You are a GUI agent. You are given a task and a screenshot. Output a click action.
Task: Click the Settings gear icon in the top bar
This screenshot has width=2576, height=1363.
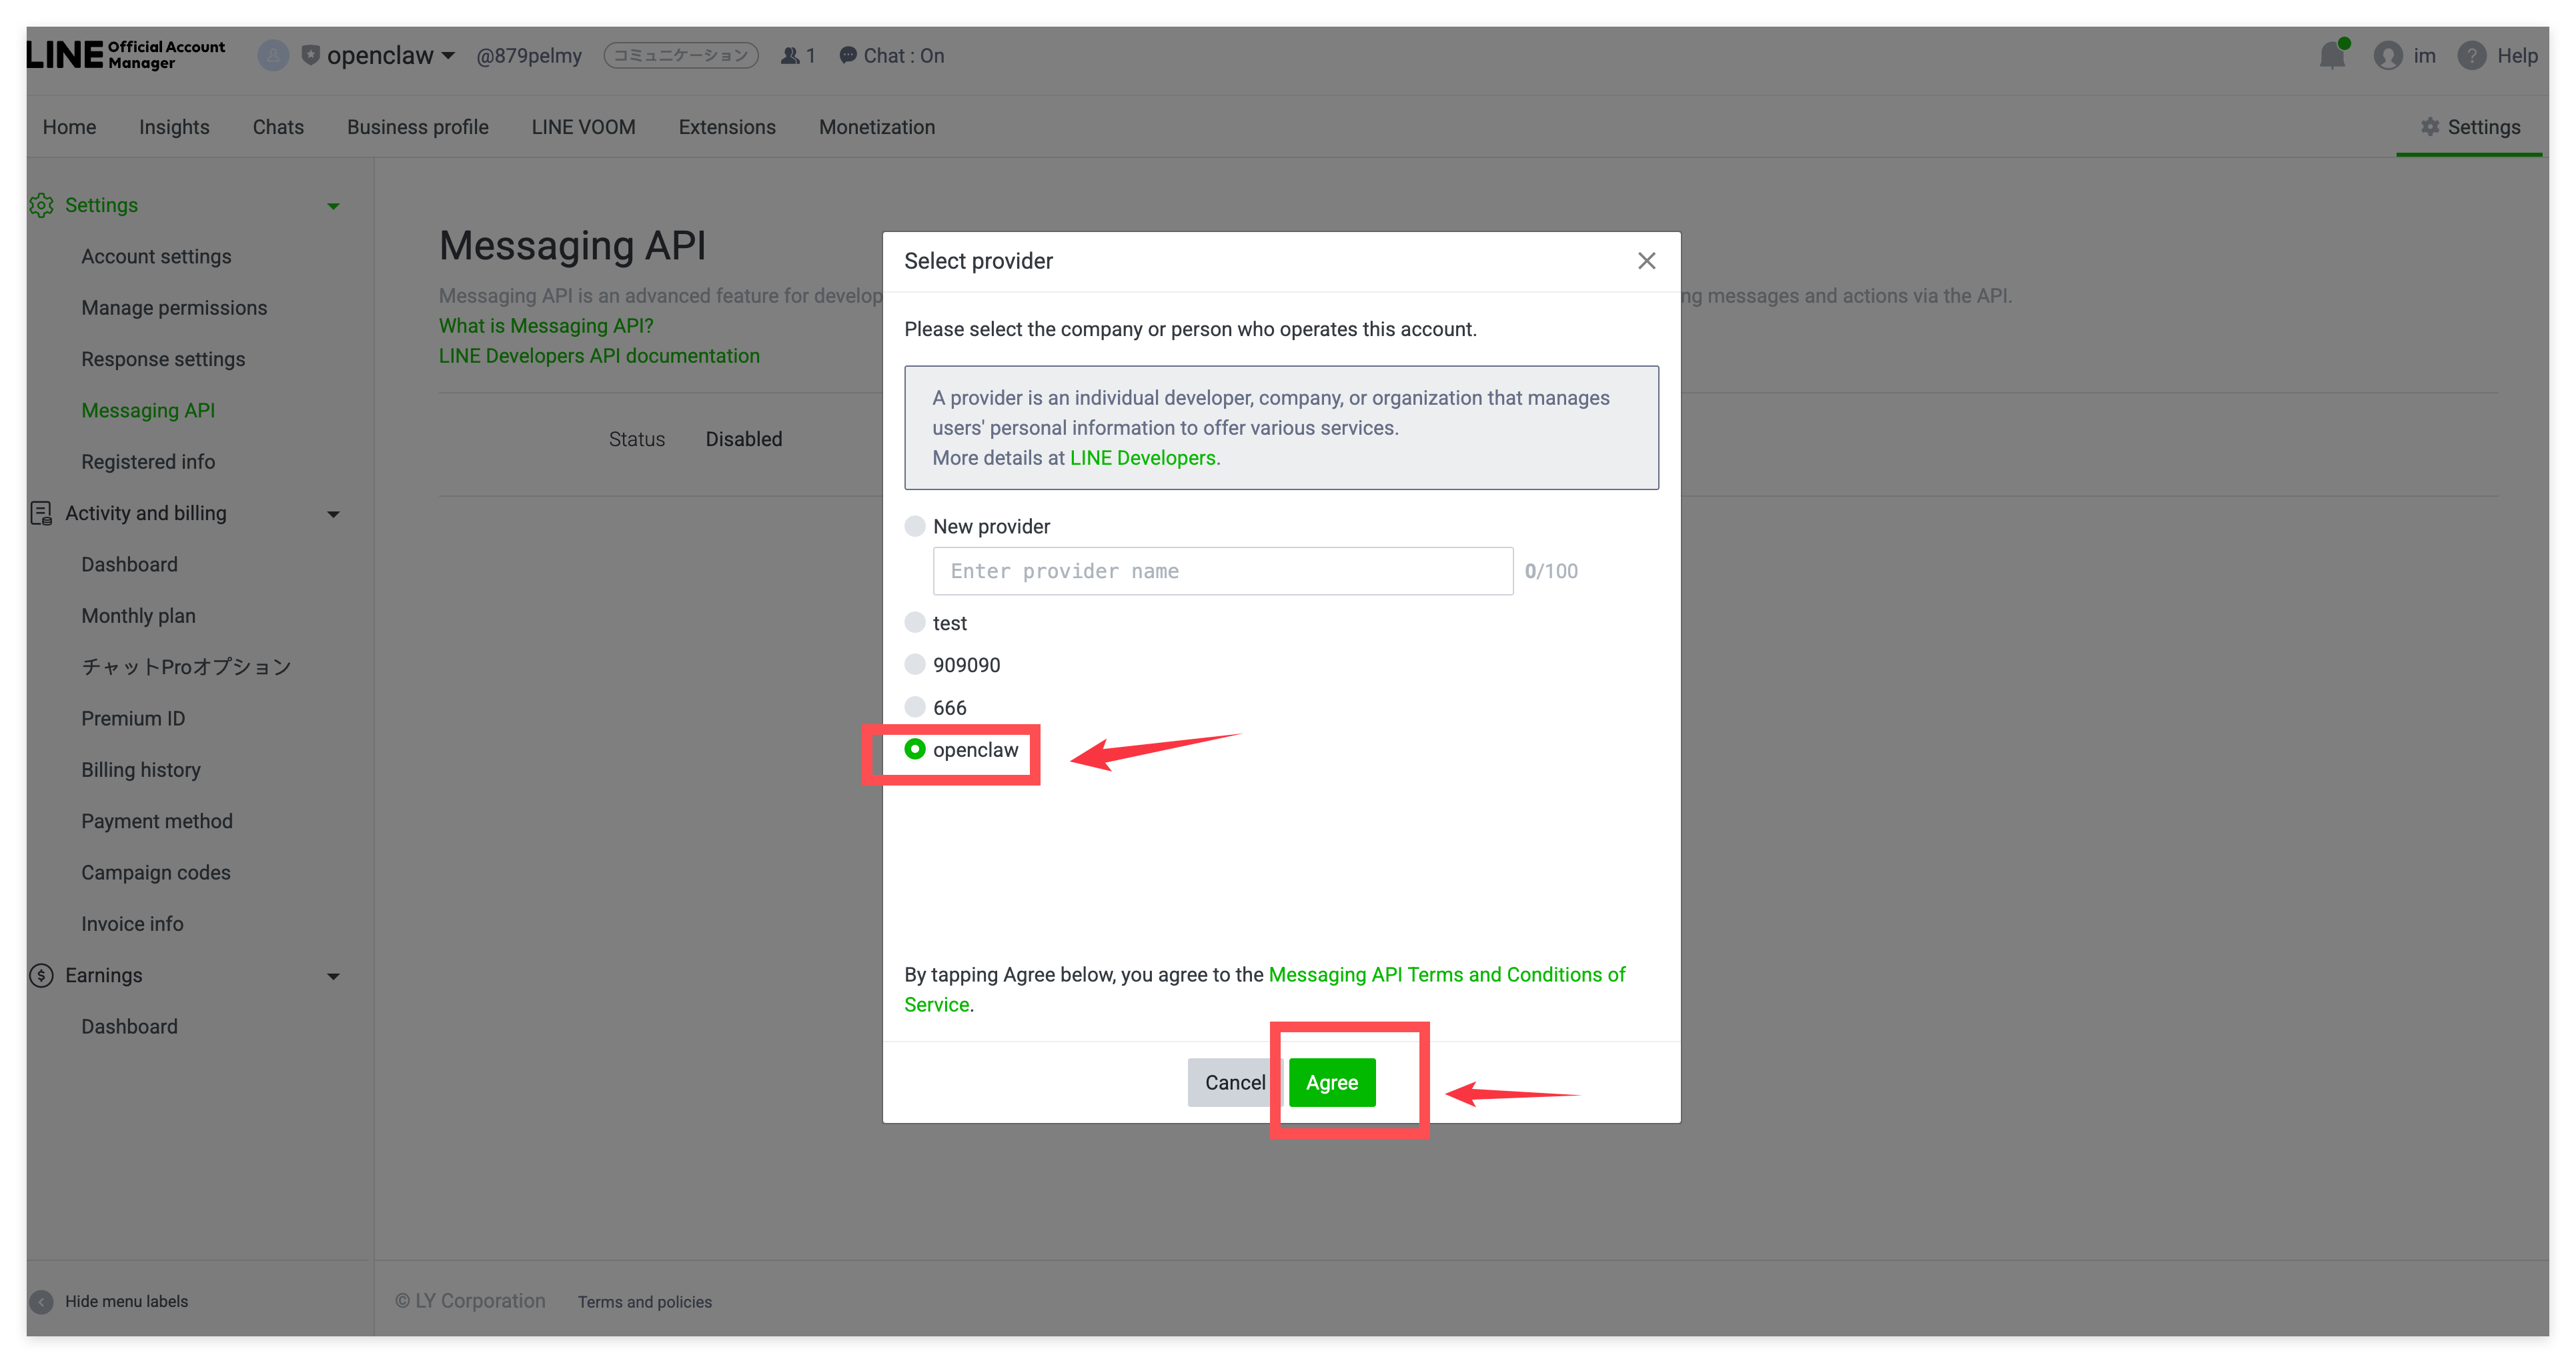coord(2430,127)
